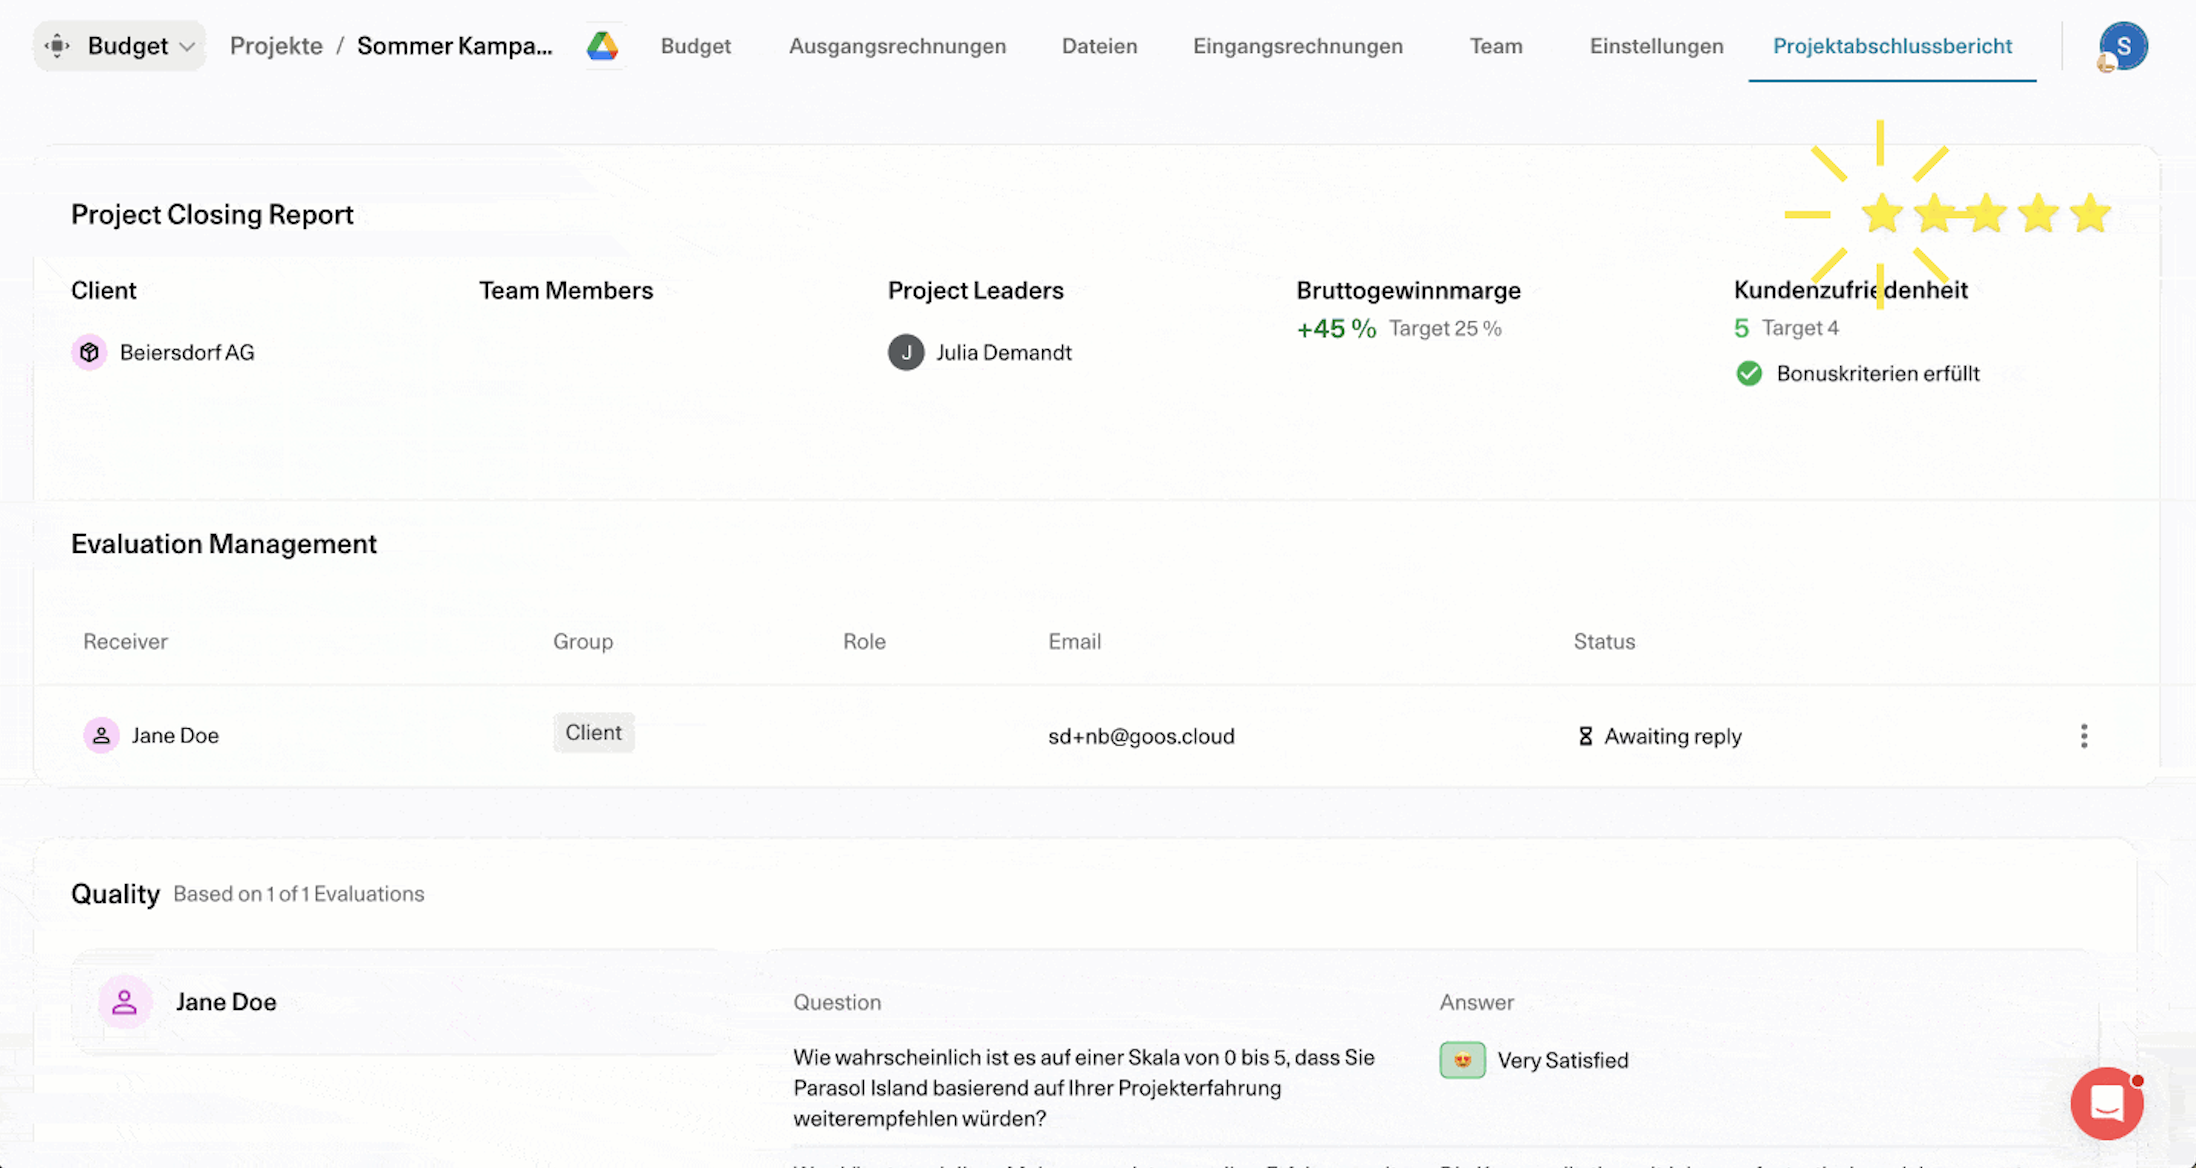Click Julia Demandt's avatar
This screenshot has height=1168, width=2196.
(x=906, y=352)
